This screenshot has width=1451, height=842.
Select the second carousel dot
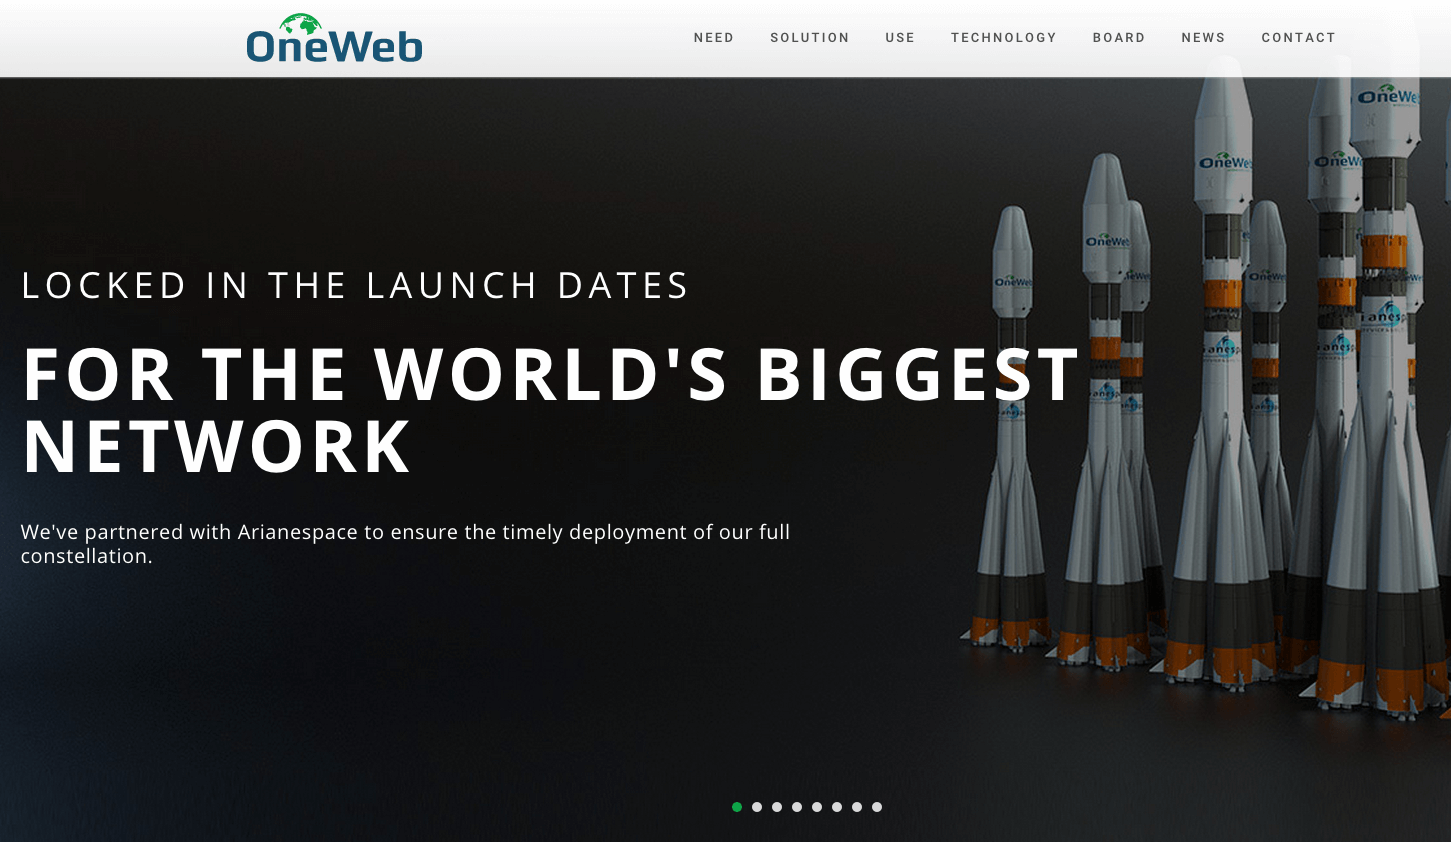(x=757, y=806)
